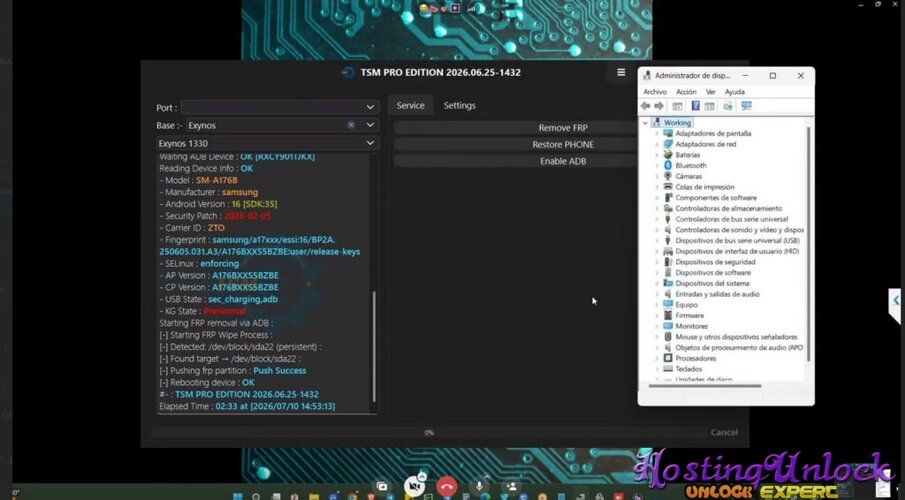Select Componentes de software item
The width and height of the screenshot is (905, 500).
pyautogui.click(x=716, y=197)
